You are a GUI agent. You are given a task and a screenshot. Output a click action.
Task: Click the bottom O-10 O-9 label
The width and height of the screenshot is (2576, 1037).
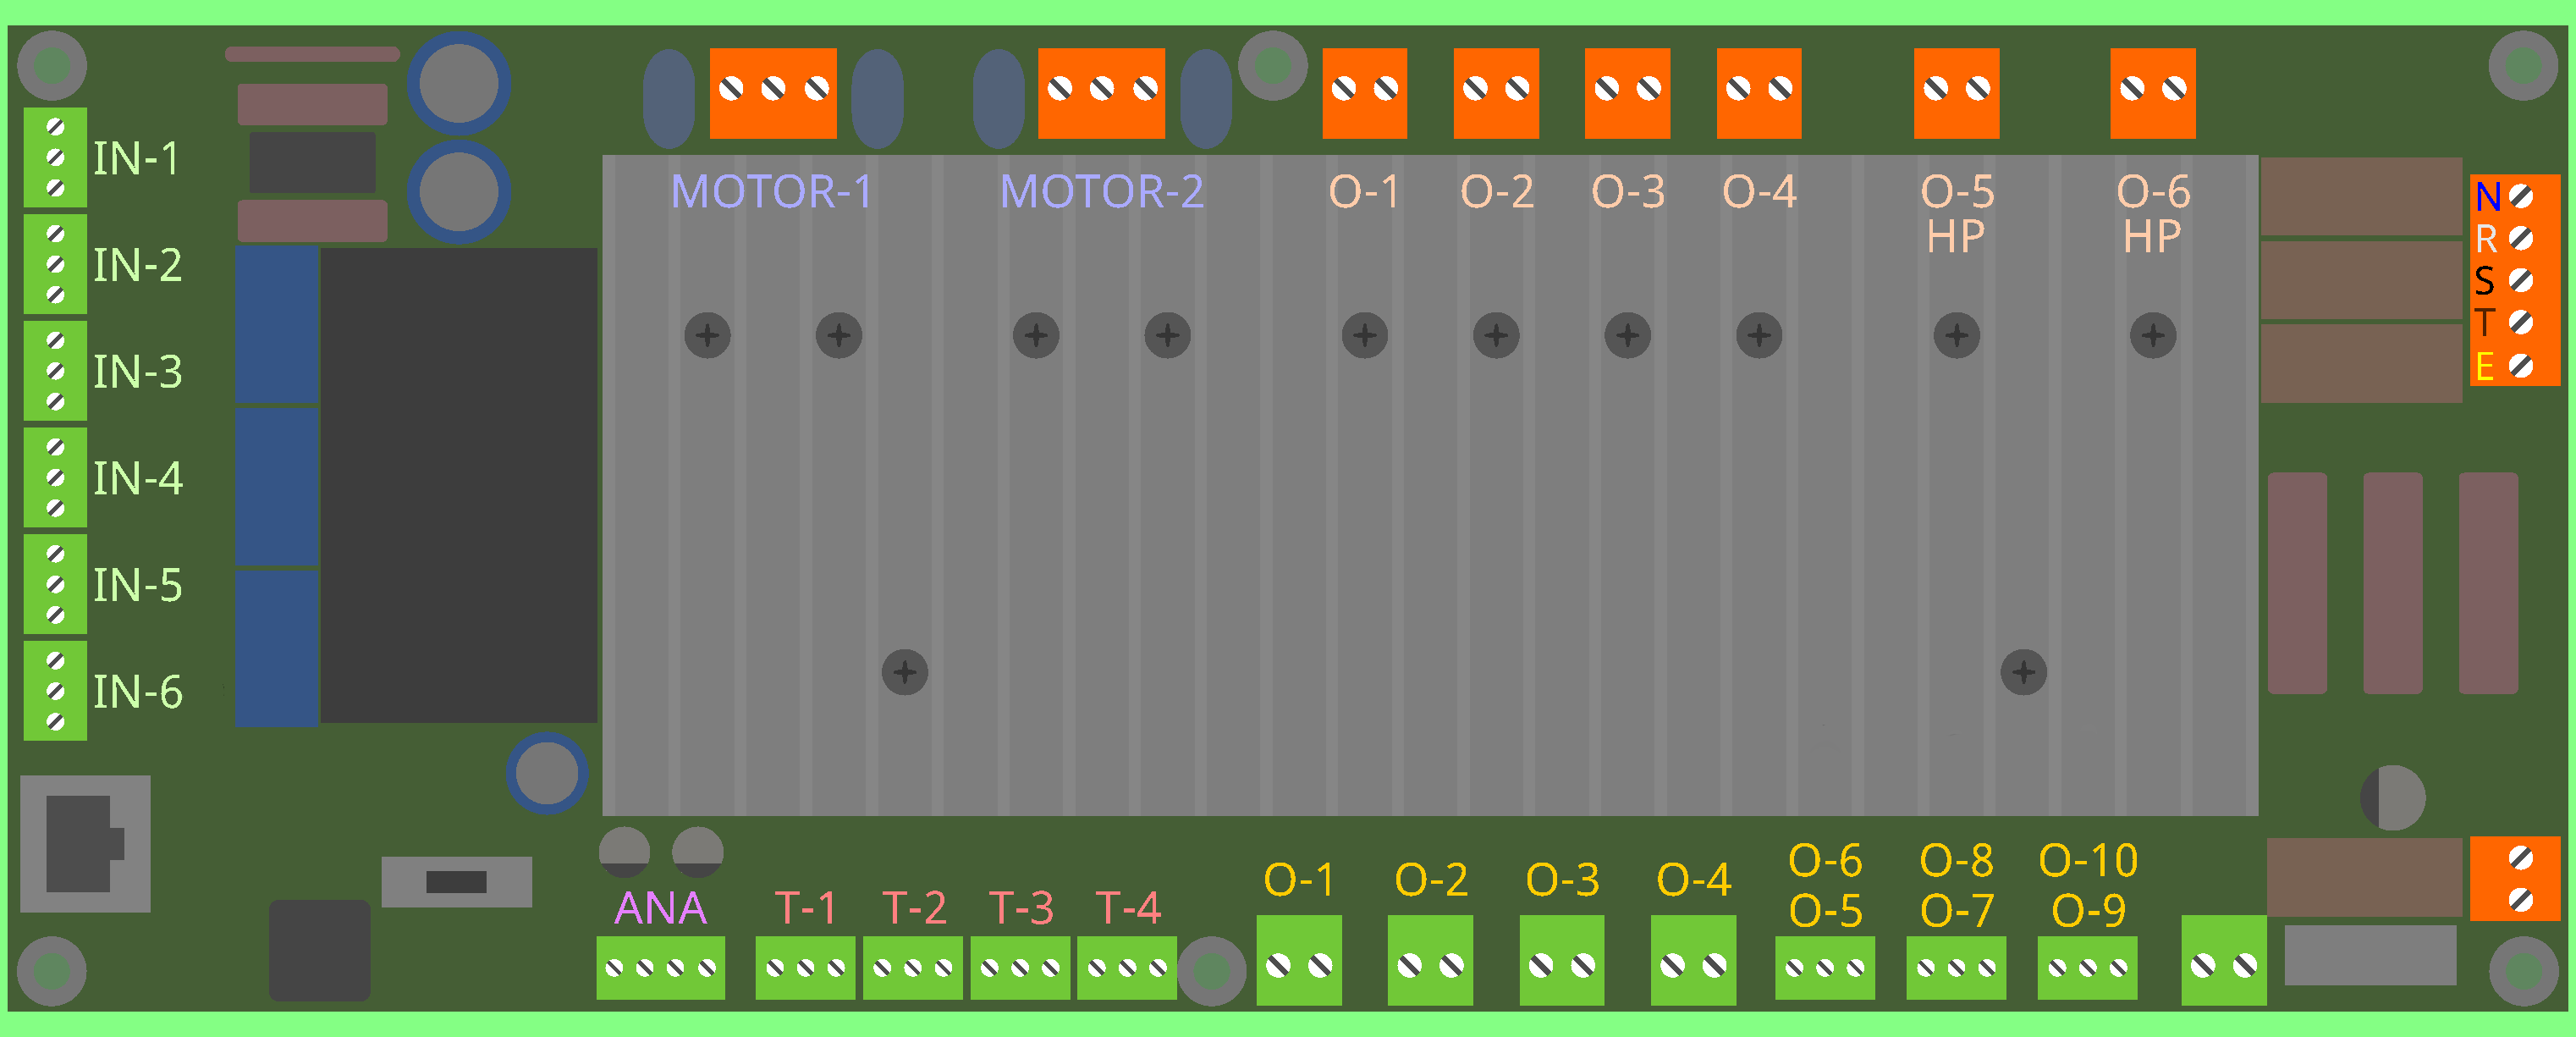pos(2088,885)
